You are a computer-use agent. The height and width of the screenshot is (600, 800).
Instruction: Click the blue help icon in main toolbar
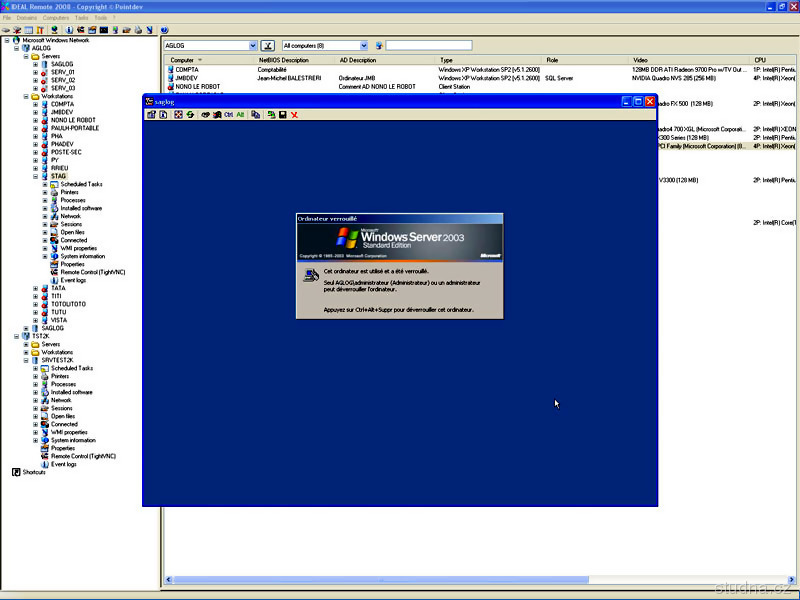[x=164, y=30]
